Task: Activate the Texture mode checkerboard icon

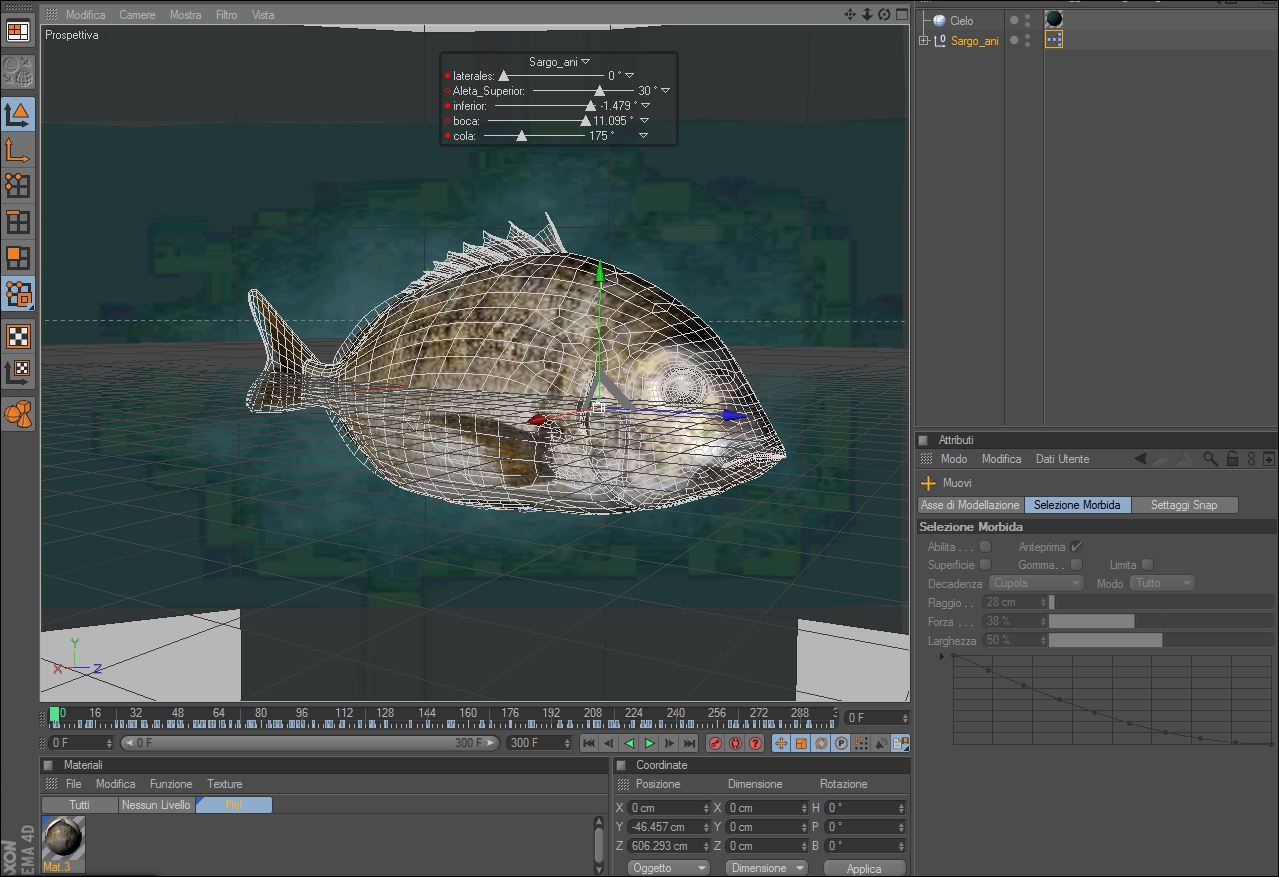Action: (18, 336)
